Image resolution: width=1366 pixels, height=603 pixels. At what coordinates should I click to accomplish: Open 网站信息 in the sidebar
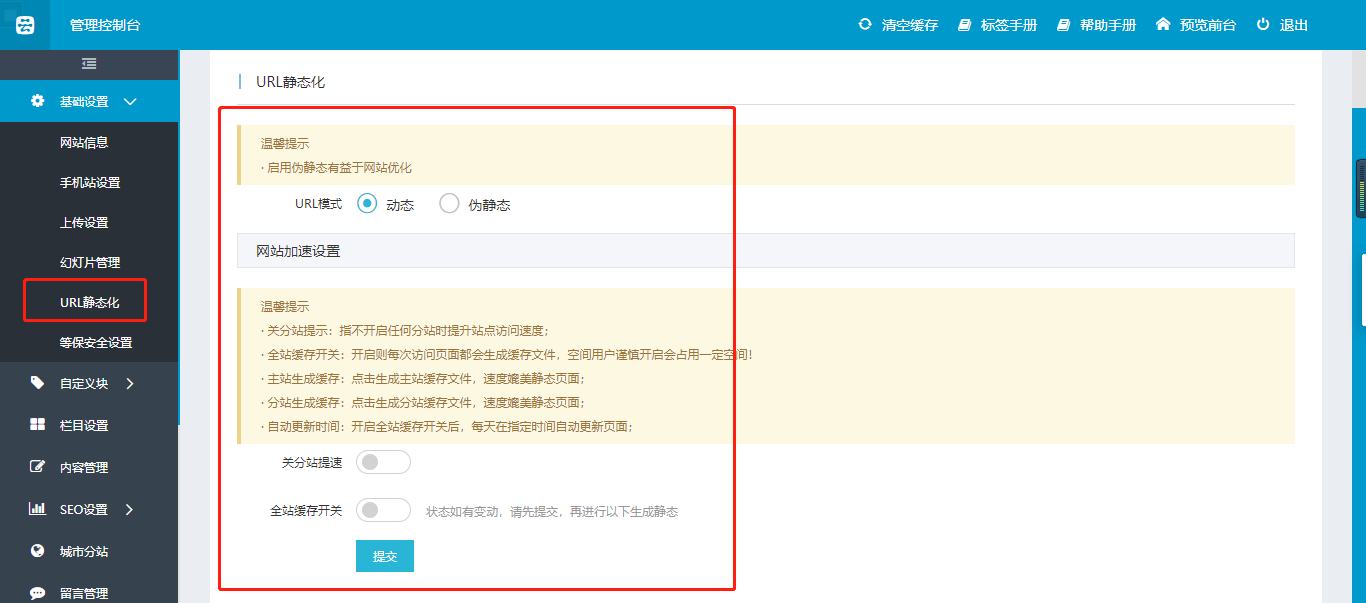pos(84,143)
